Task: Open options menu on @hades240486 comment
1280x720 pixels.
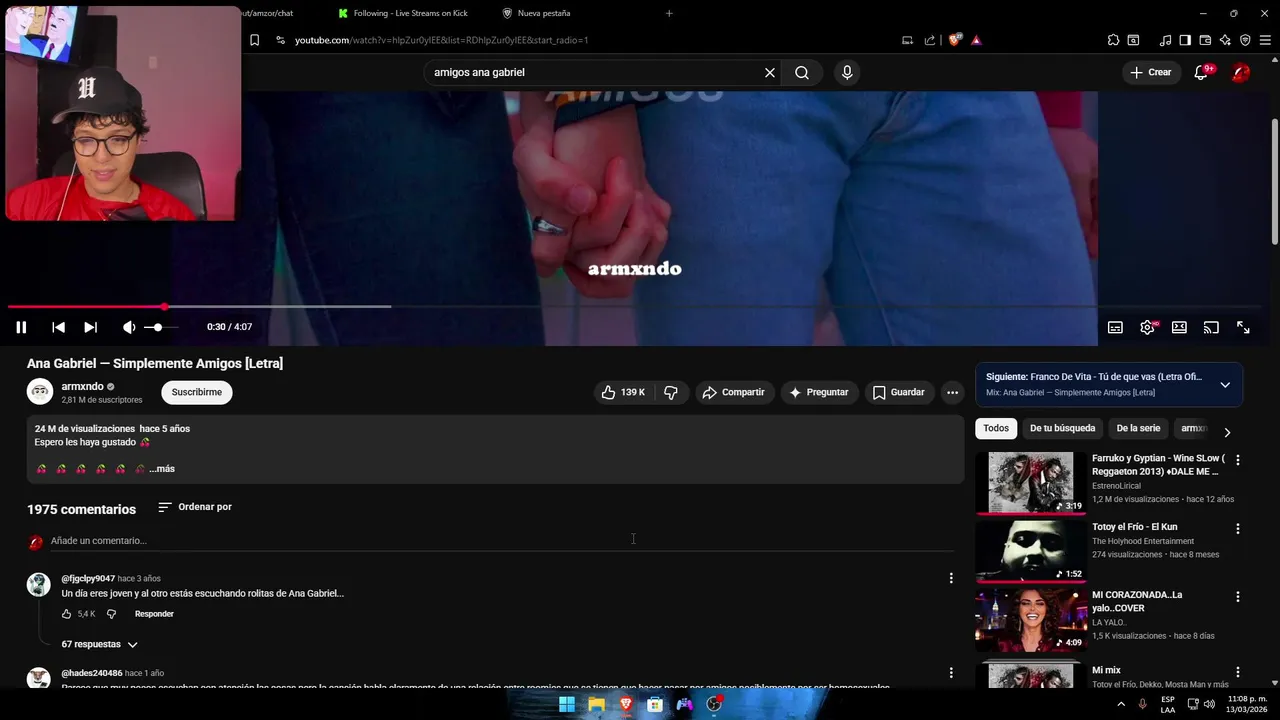Action: 951,673
